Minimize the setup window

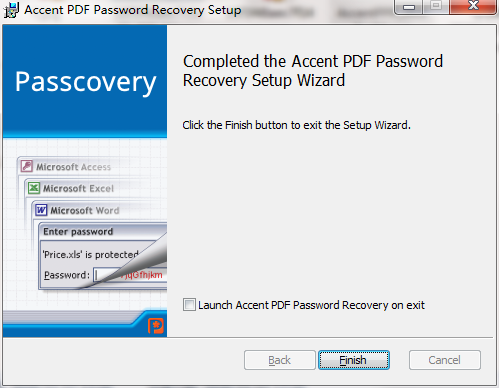point(409,7)
